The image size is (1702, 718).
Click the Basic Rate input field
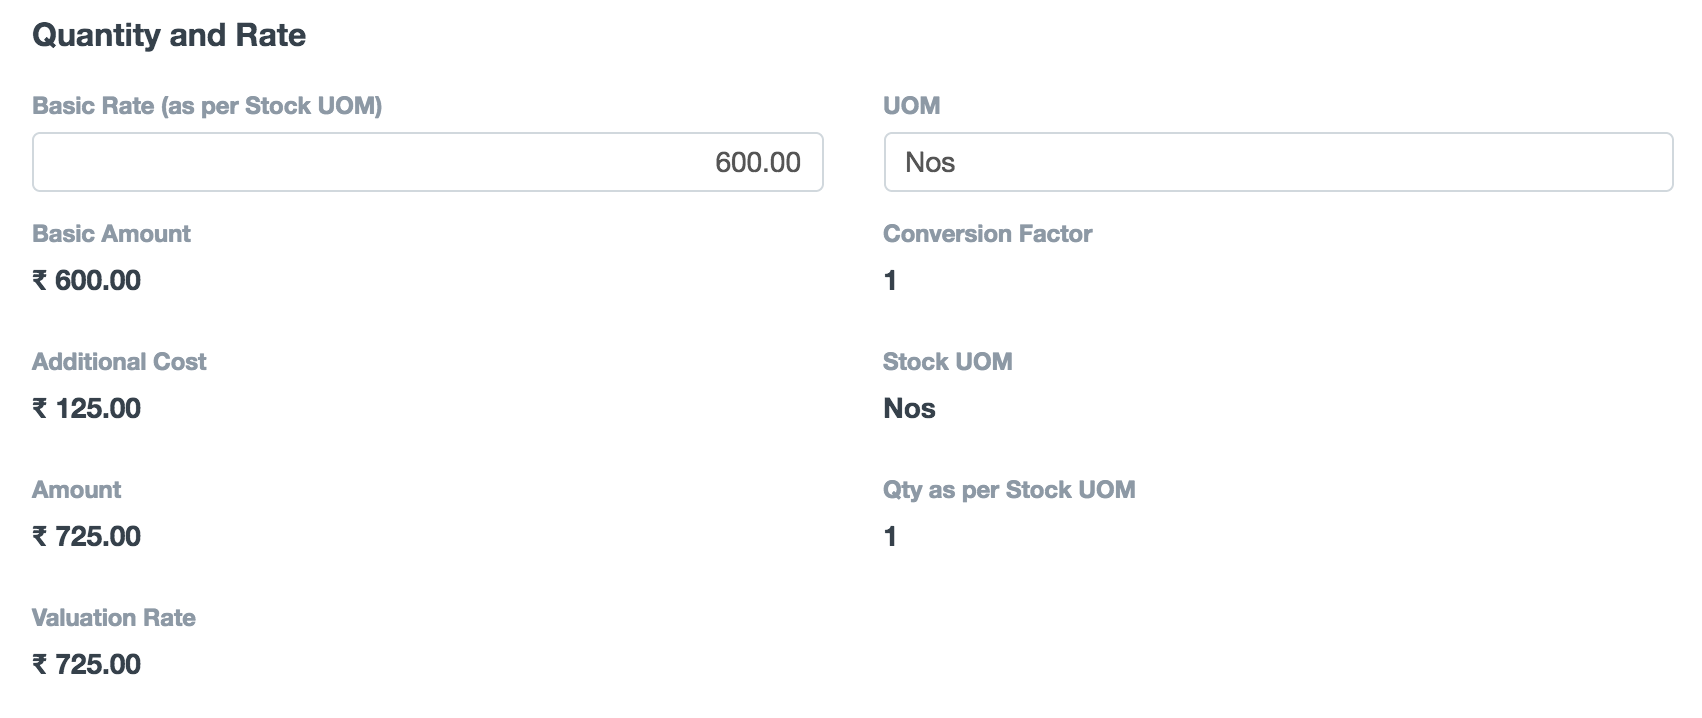[x=427, y=162]
